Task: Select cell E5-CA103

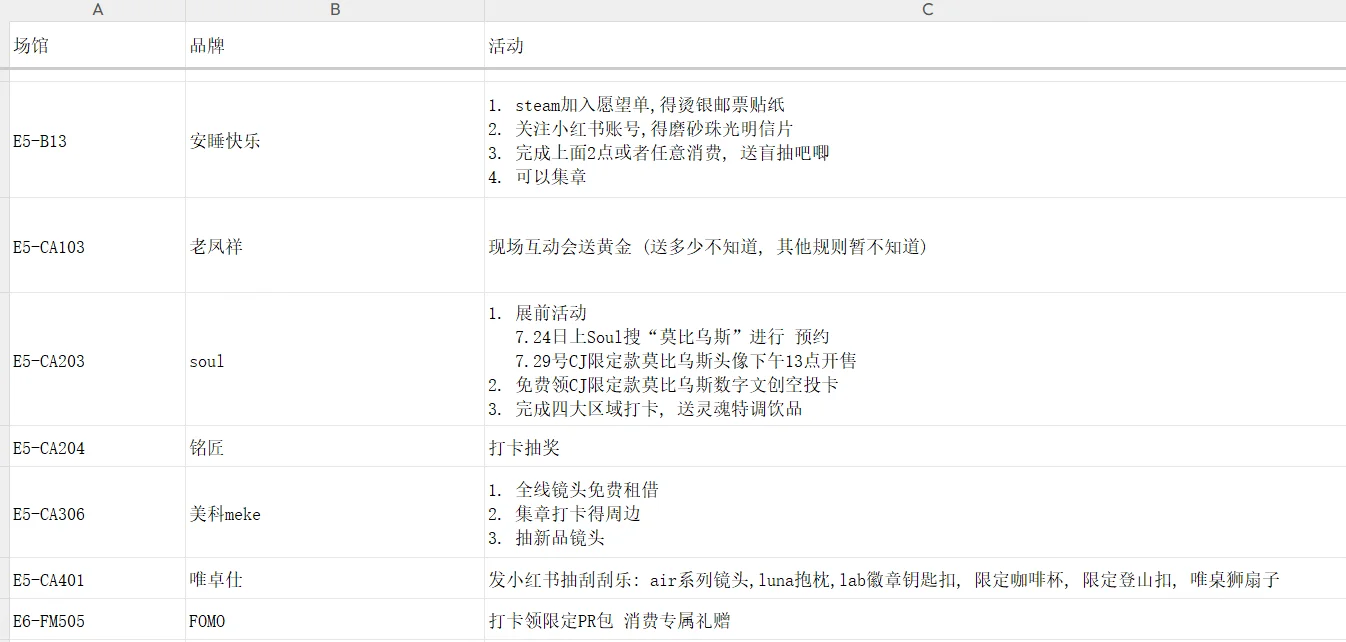Action: (97, 246)
